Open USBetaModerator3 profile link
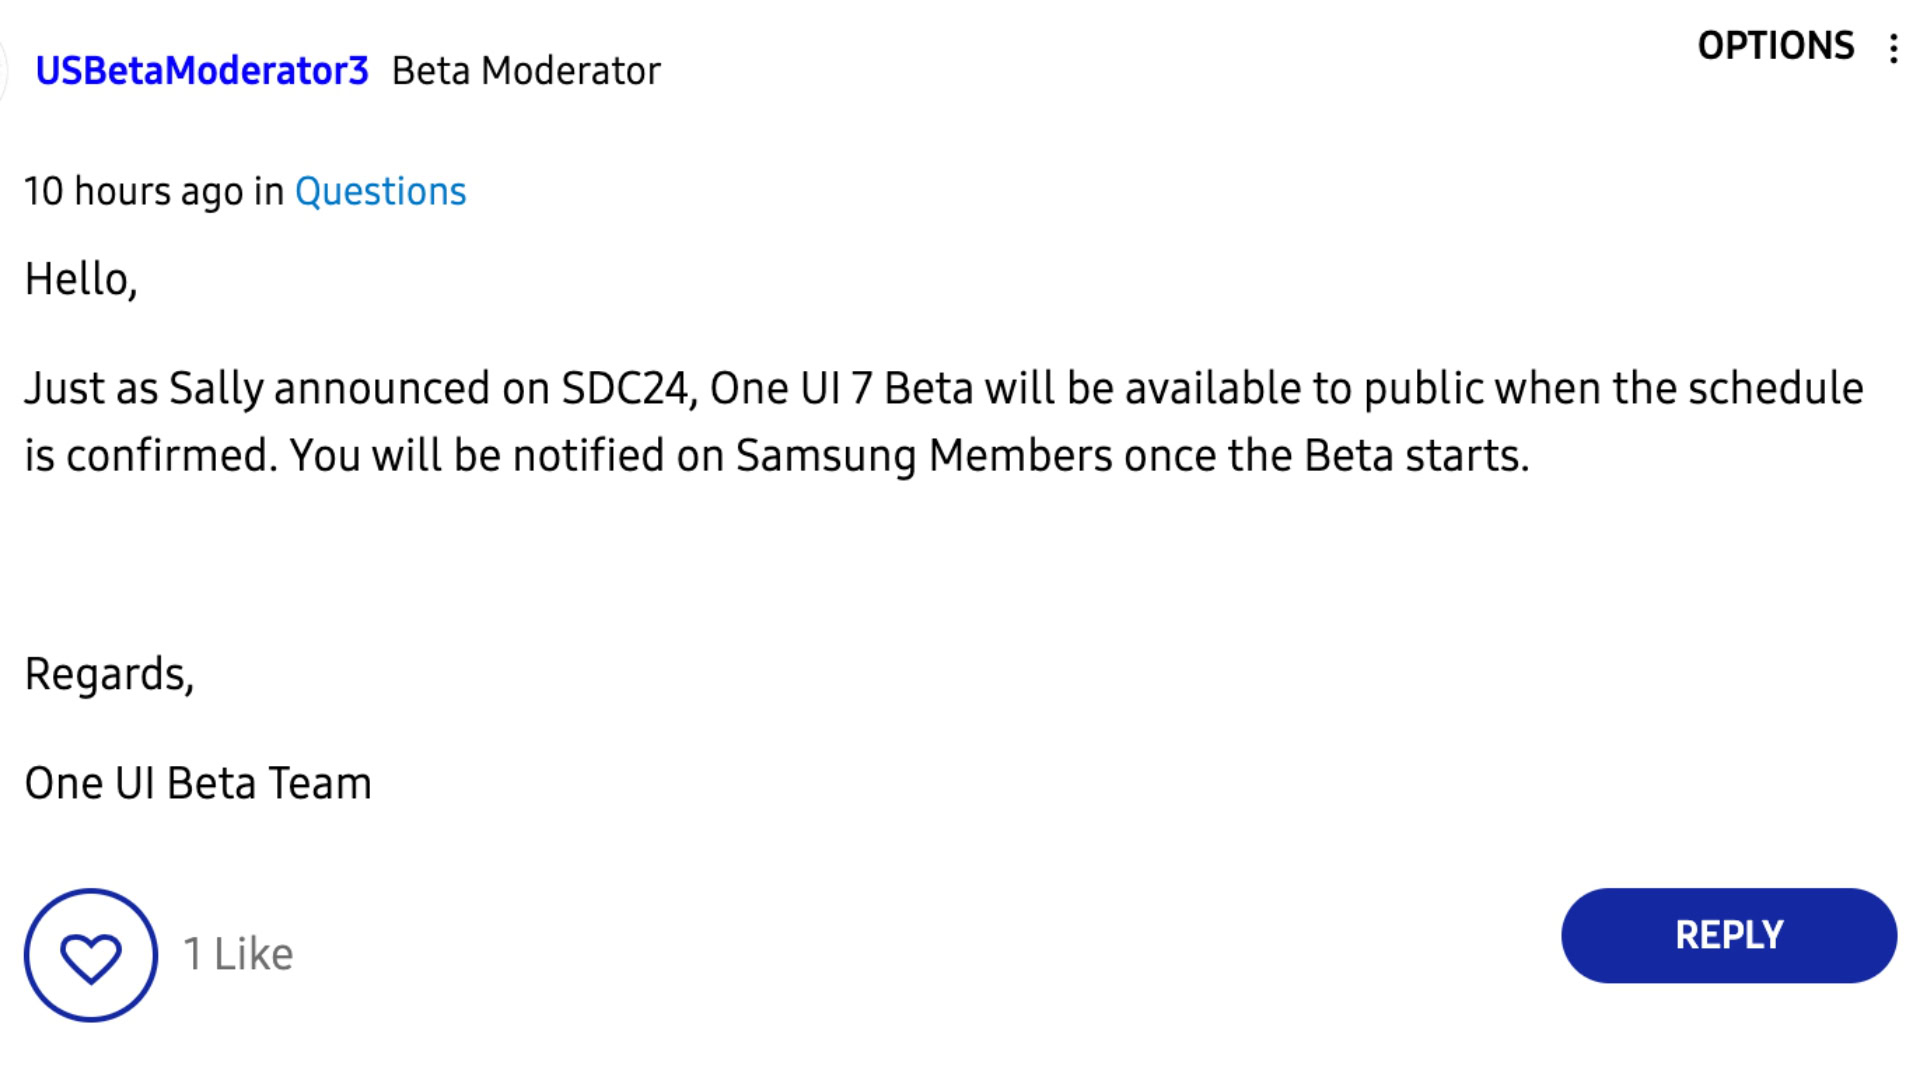 [x=202, y=71]
